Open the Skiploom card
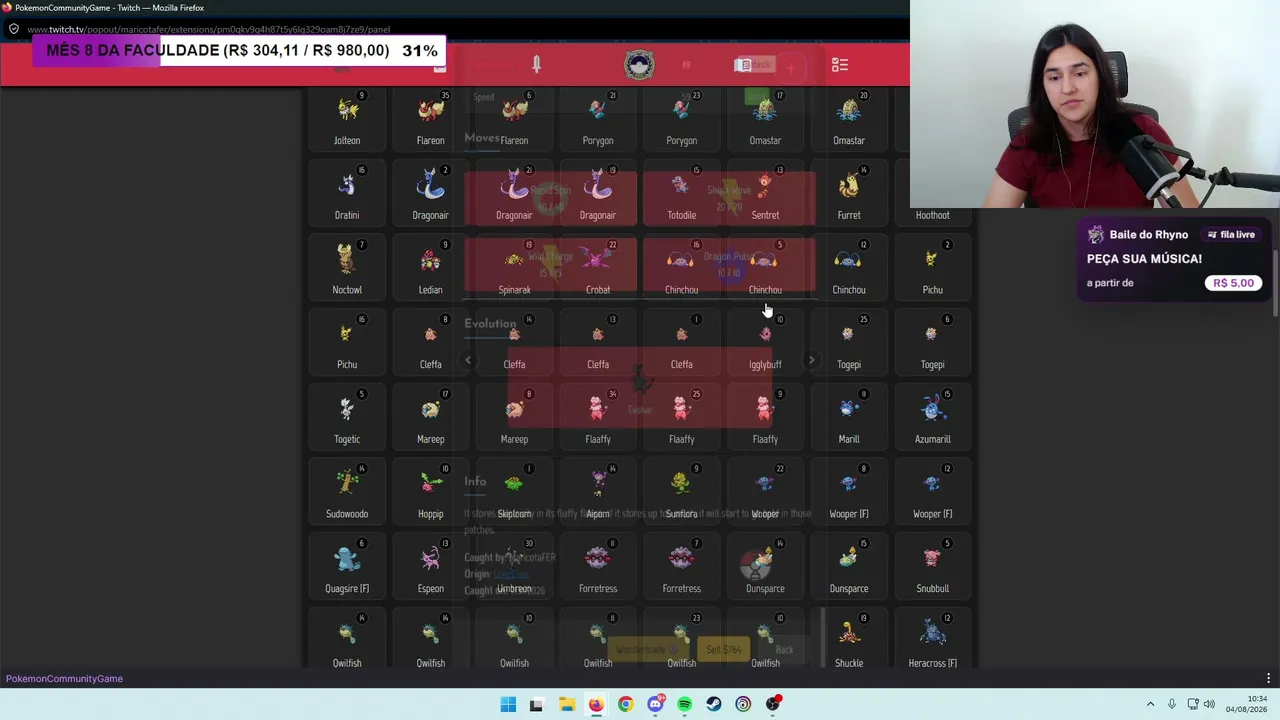The width and height of the screenshot is (1280, 720). pyautogui.click(x=514, y=493)
